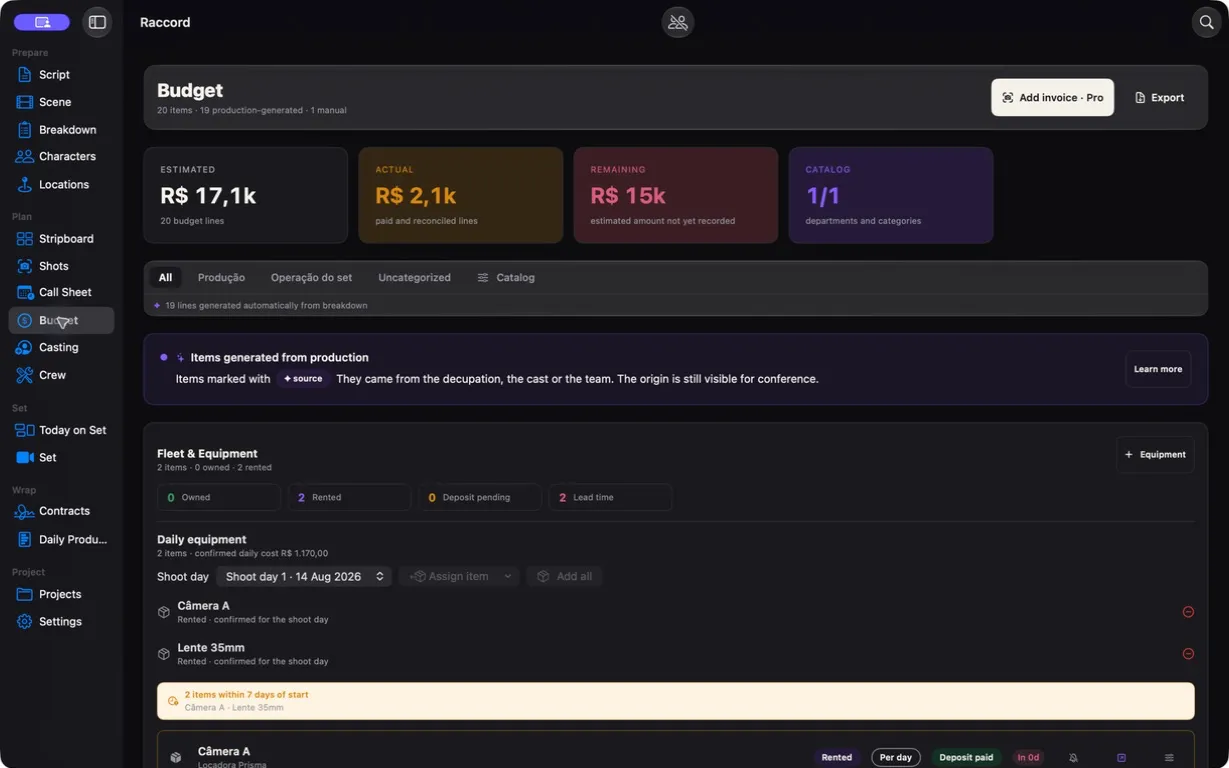This screenshot has width=1229, height=768.
Task: Open Locations in the sidebar
Action: point(61,185)
